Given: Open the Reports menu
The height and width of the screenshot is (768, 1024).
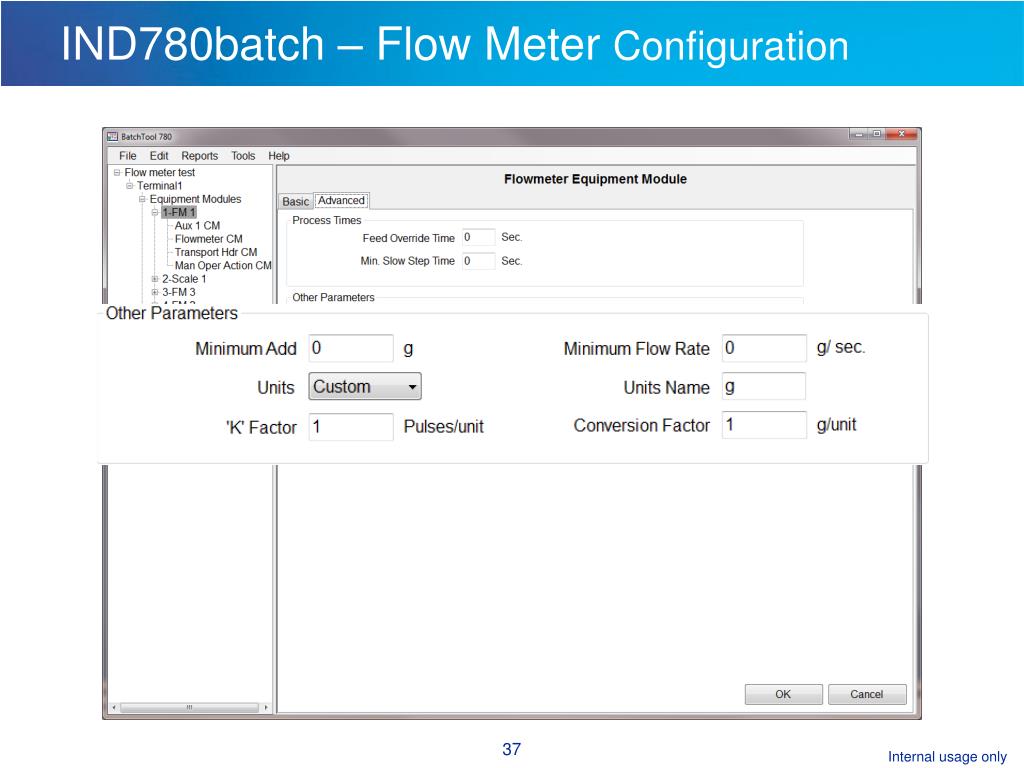Looking at the screenshot, I should 200,155.
